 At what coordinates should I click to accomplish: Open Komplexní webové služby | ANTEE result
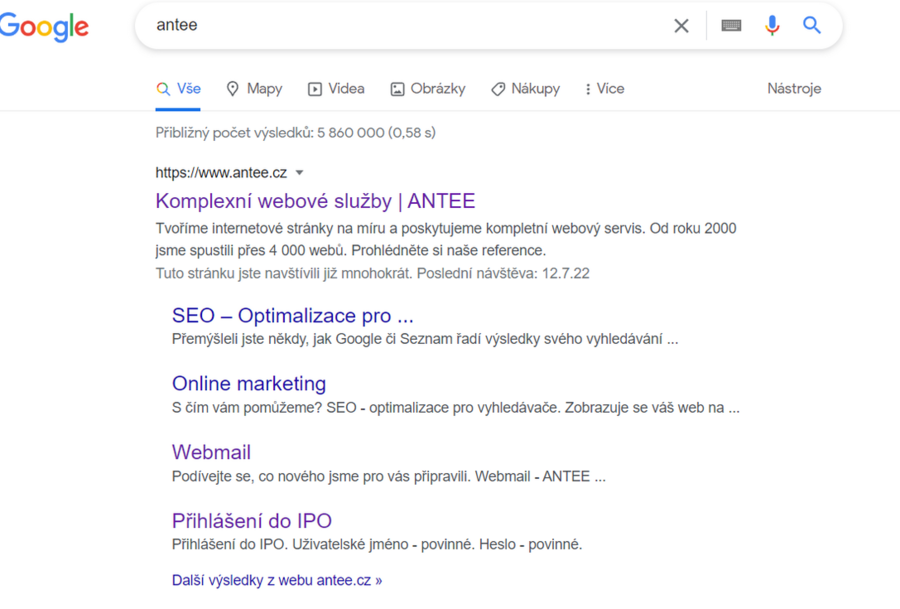coord(315,201)
